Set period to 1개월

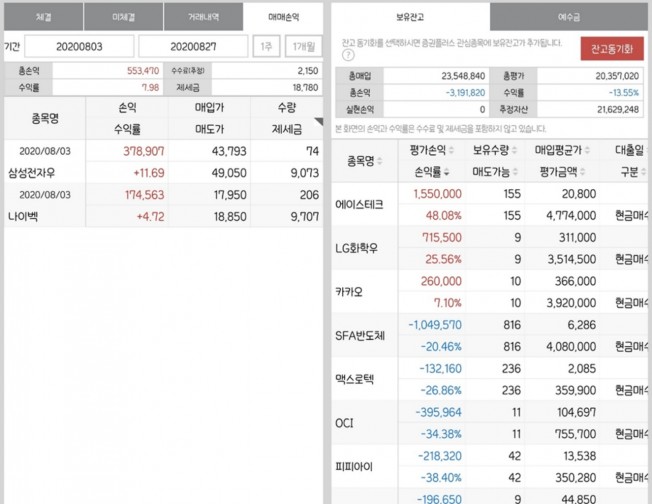304,46
